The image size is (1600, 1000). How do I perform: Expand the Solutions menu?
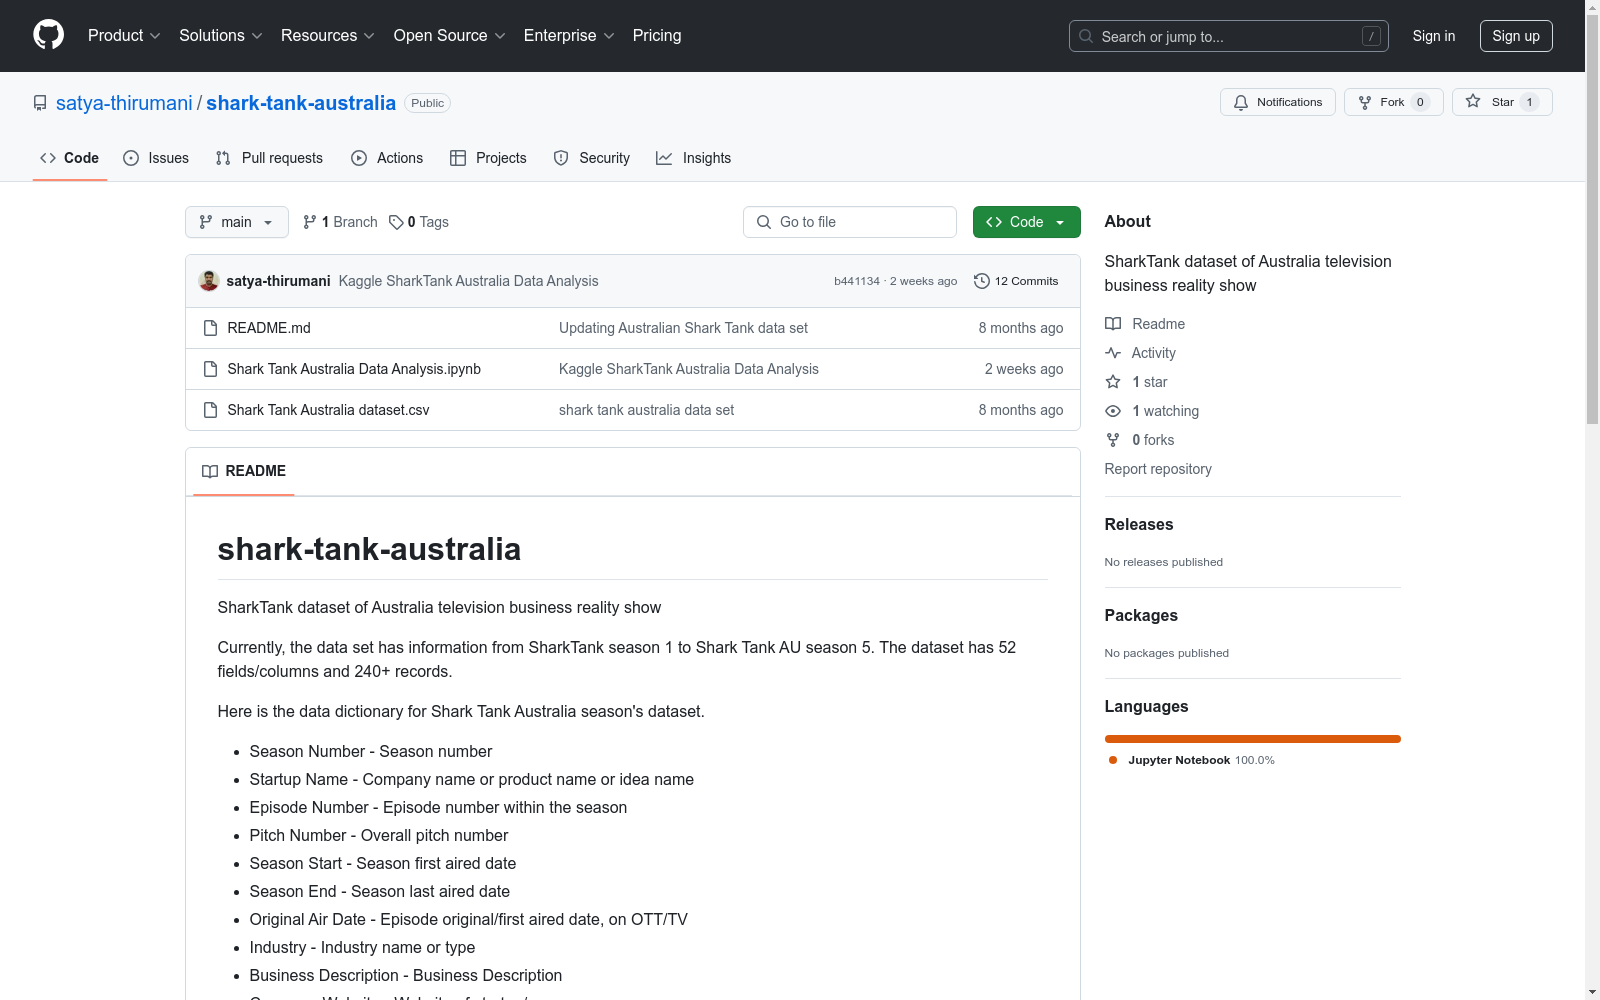coord(220,35)
